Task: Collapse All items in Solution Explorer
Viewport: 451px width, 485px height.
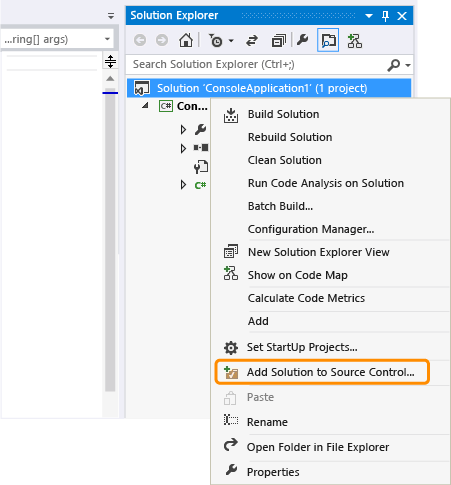Action: point(279,41)
